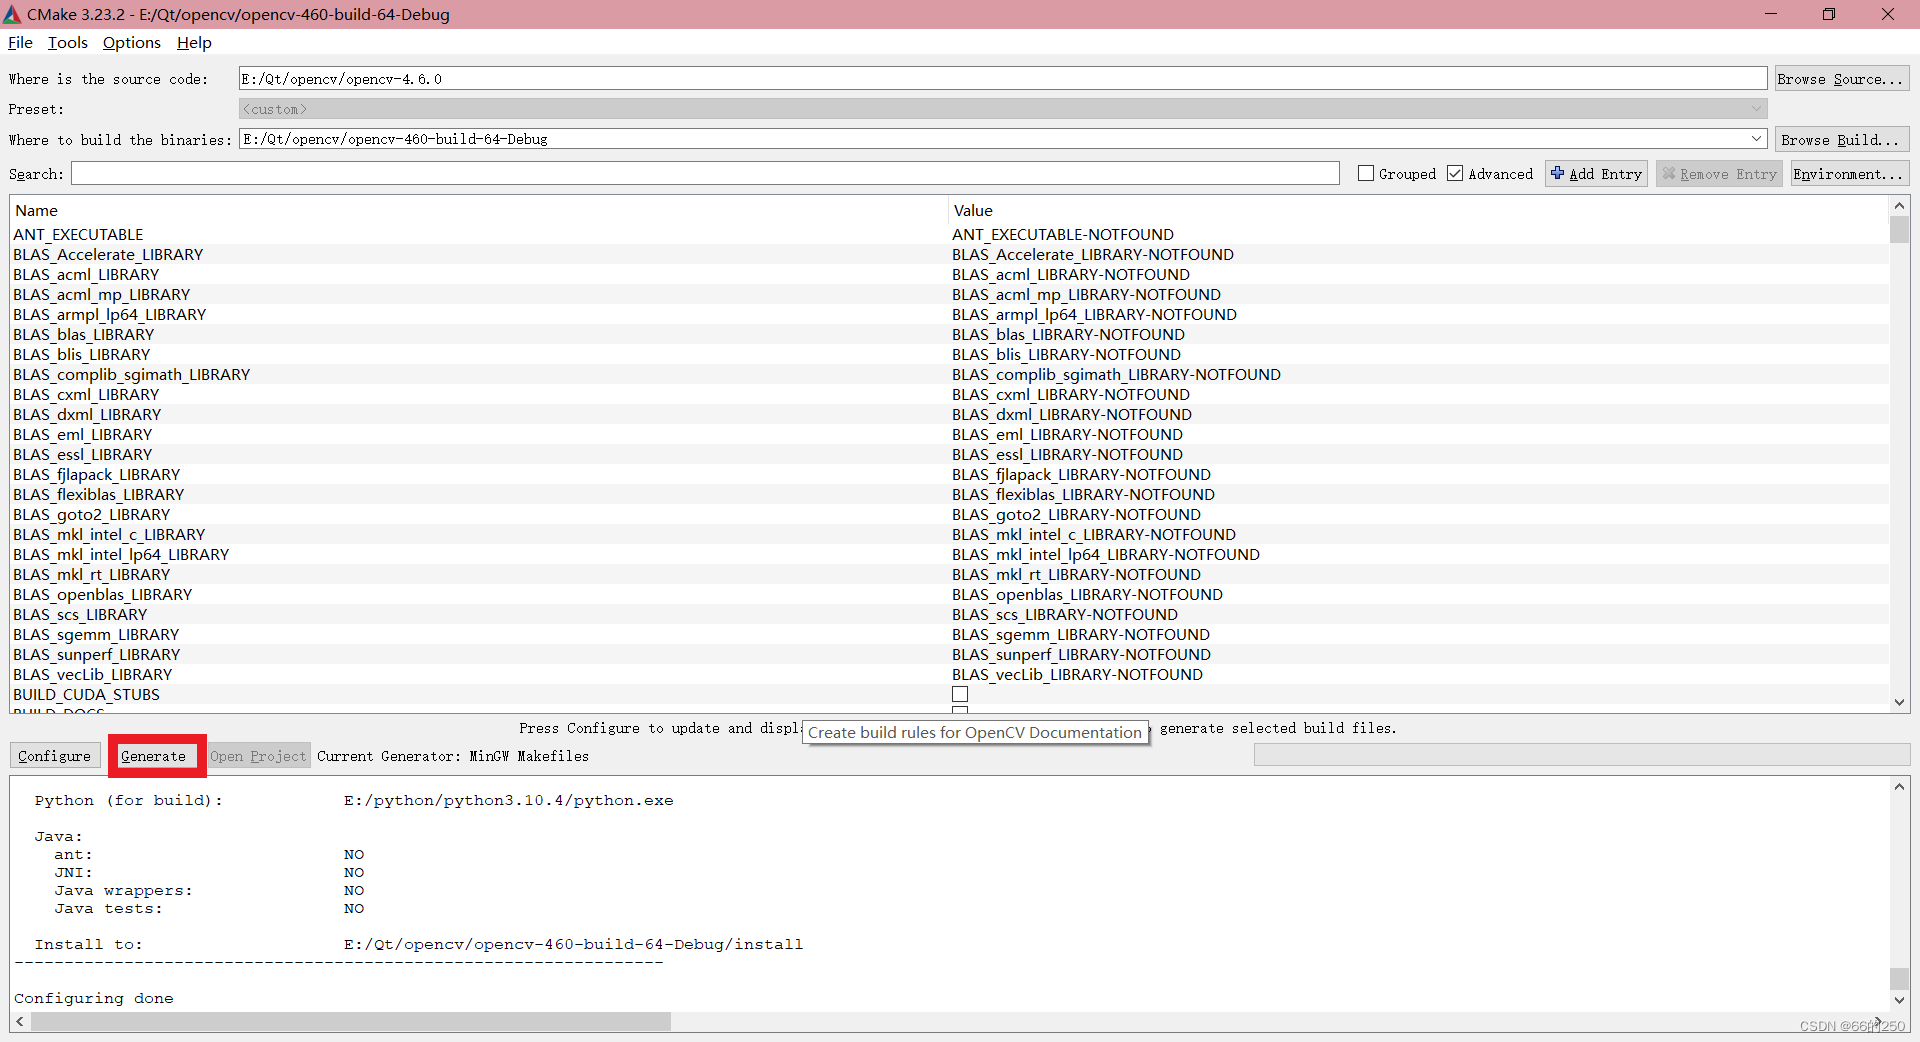Click the Open Project button
Image resolution: width=1920 pixels, height=1042 pixels.
point(258,756)
